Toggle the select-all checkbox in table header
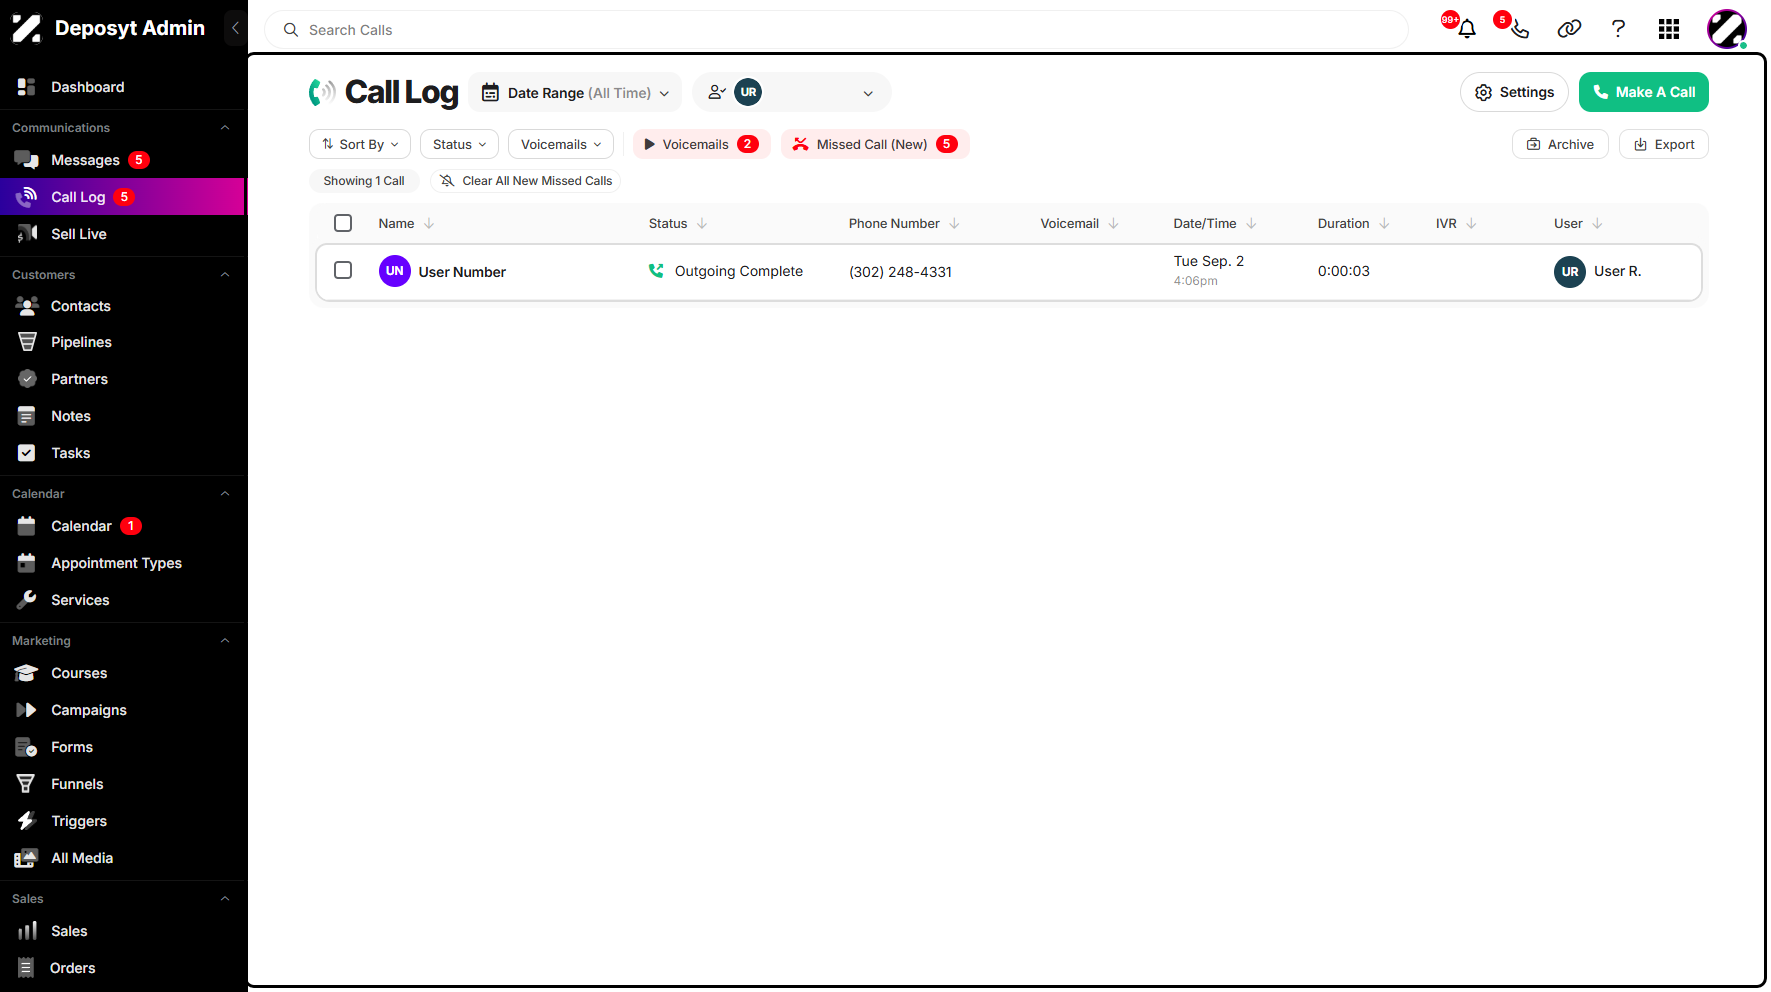 (x=343, y=223)
